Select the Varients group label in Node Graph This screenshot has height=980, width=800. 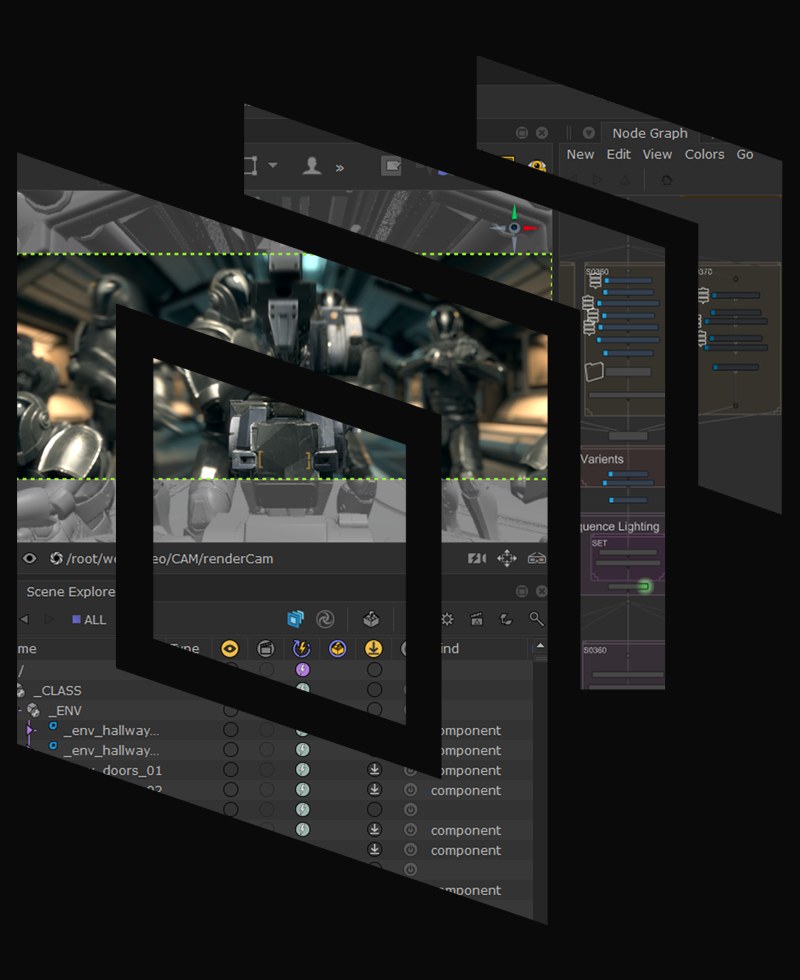pyautogui.click(x=601, y=459)
